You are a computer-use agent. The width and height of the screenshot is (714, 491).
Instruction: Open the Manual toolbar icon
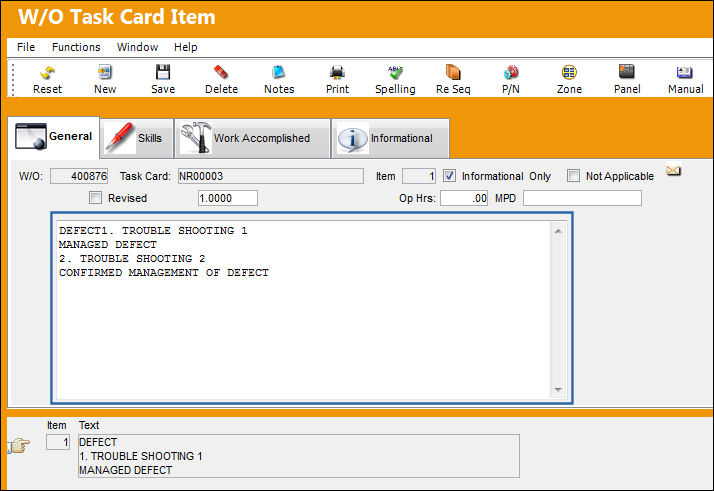[685, 79]
